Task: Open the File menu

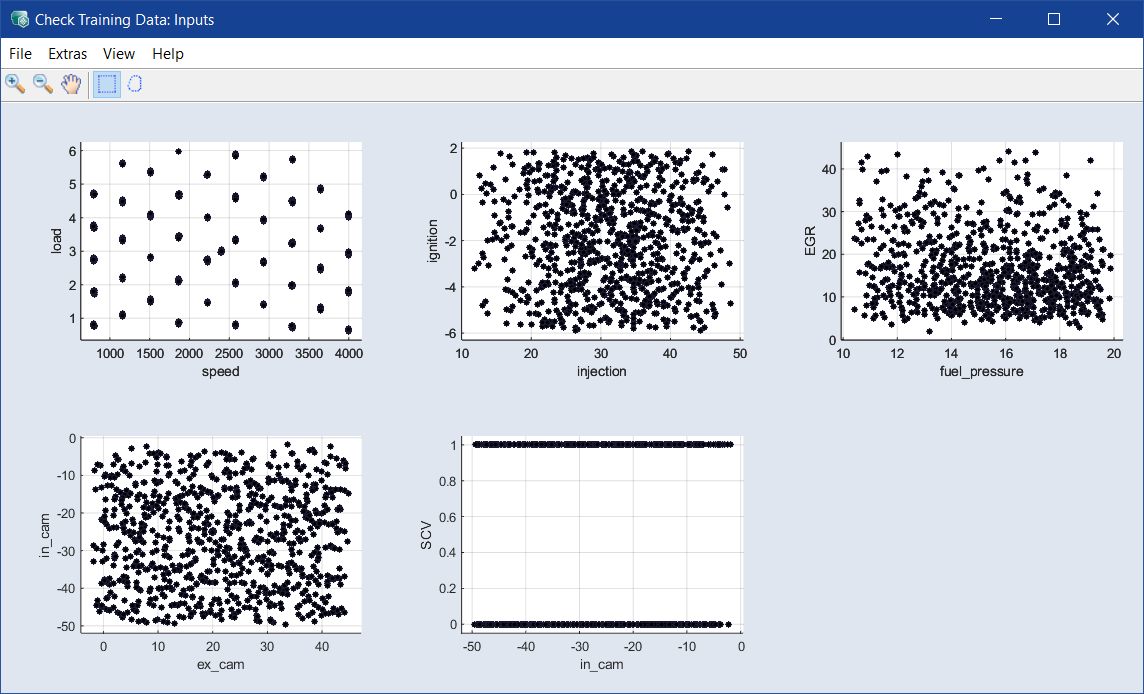Action: click(20, 54)
